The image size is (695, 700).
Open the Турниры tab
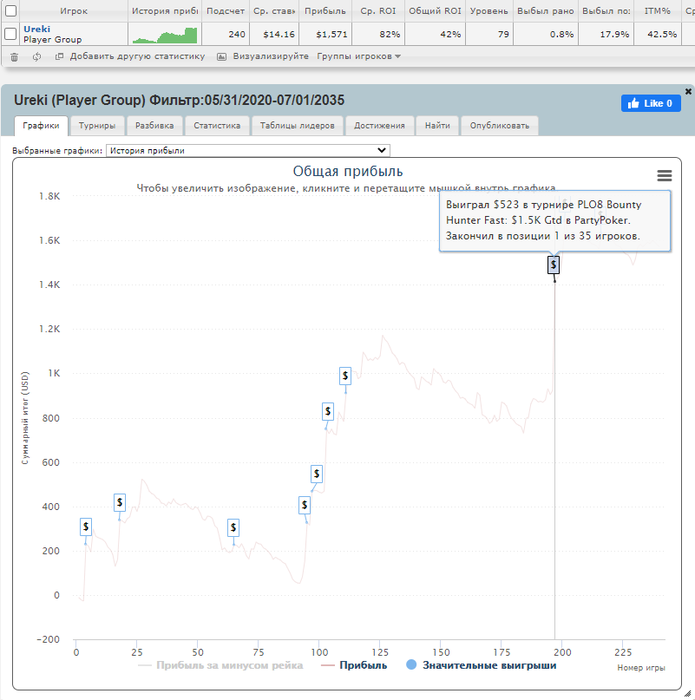(x=97, y=125)
